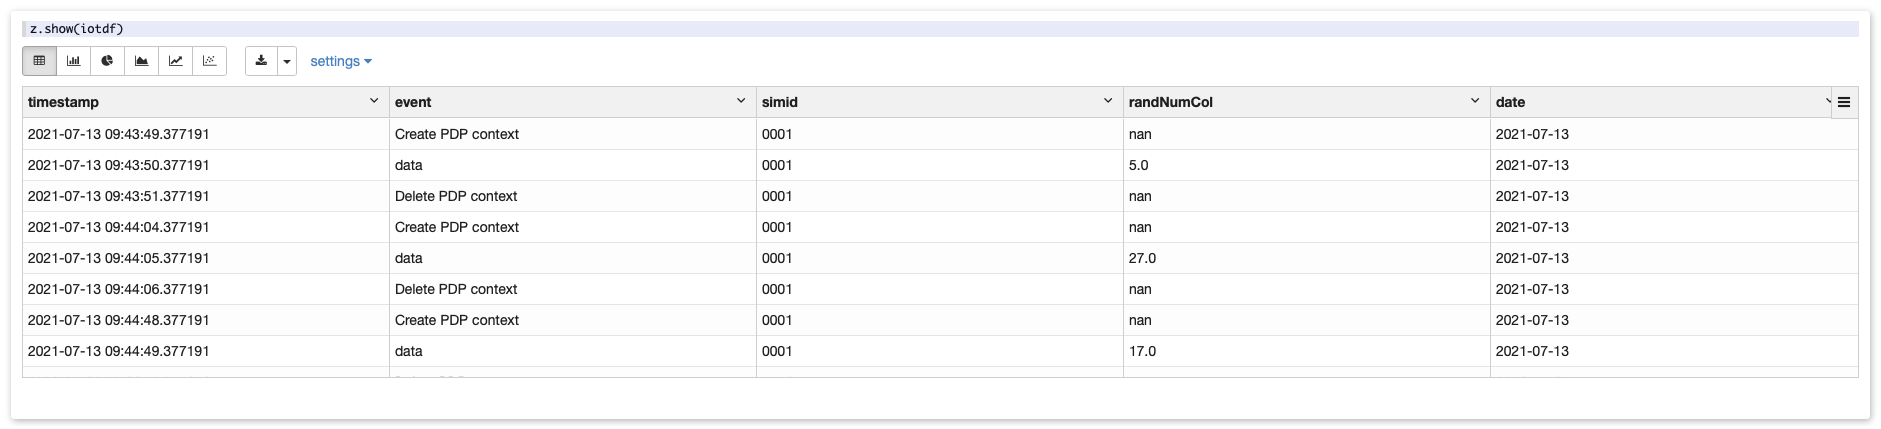The height and width of the screenshot is (429, 1881).
Task: Open the randNumCol column menu chevron
Action: coord(1475,101)
